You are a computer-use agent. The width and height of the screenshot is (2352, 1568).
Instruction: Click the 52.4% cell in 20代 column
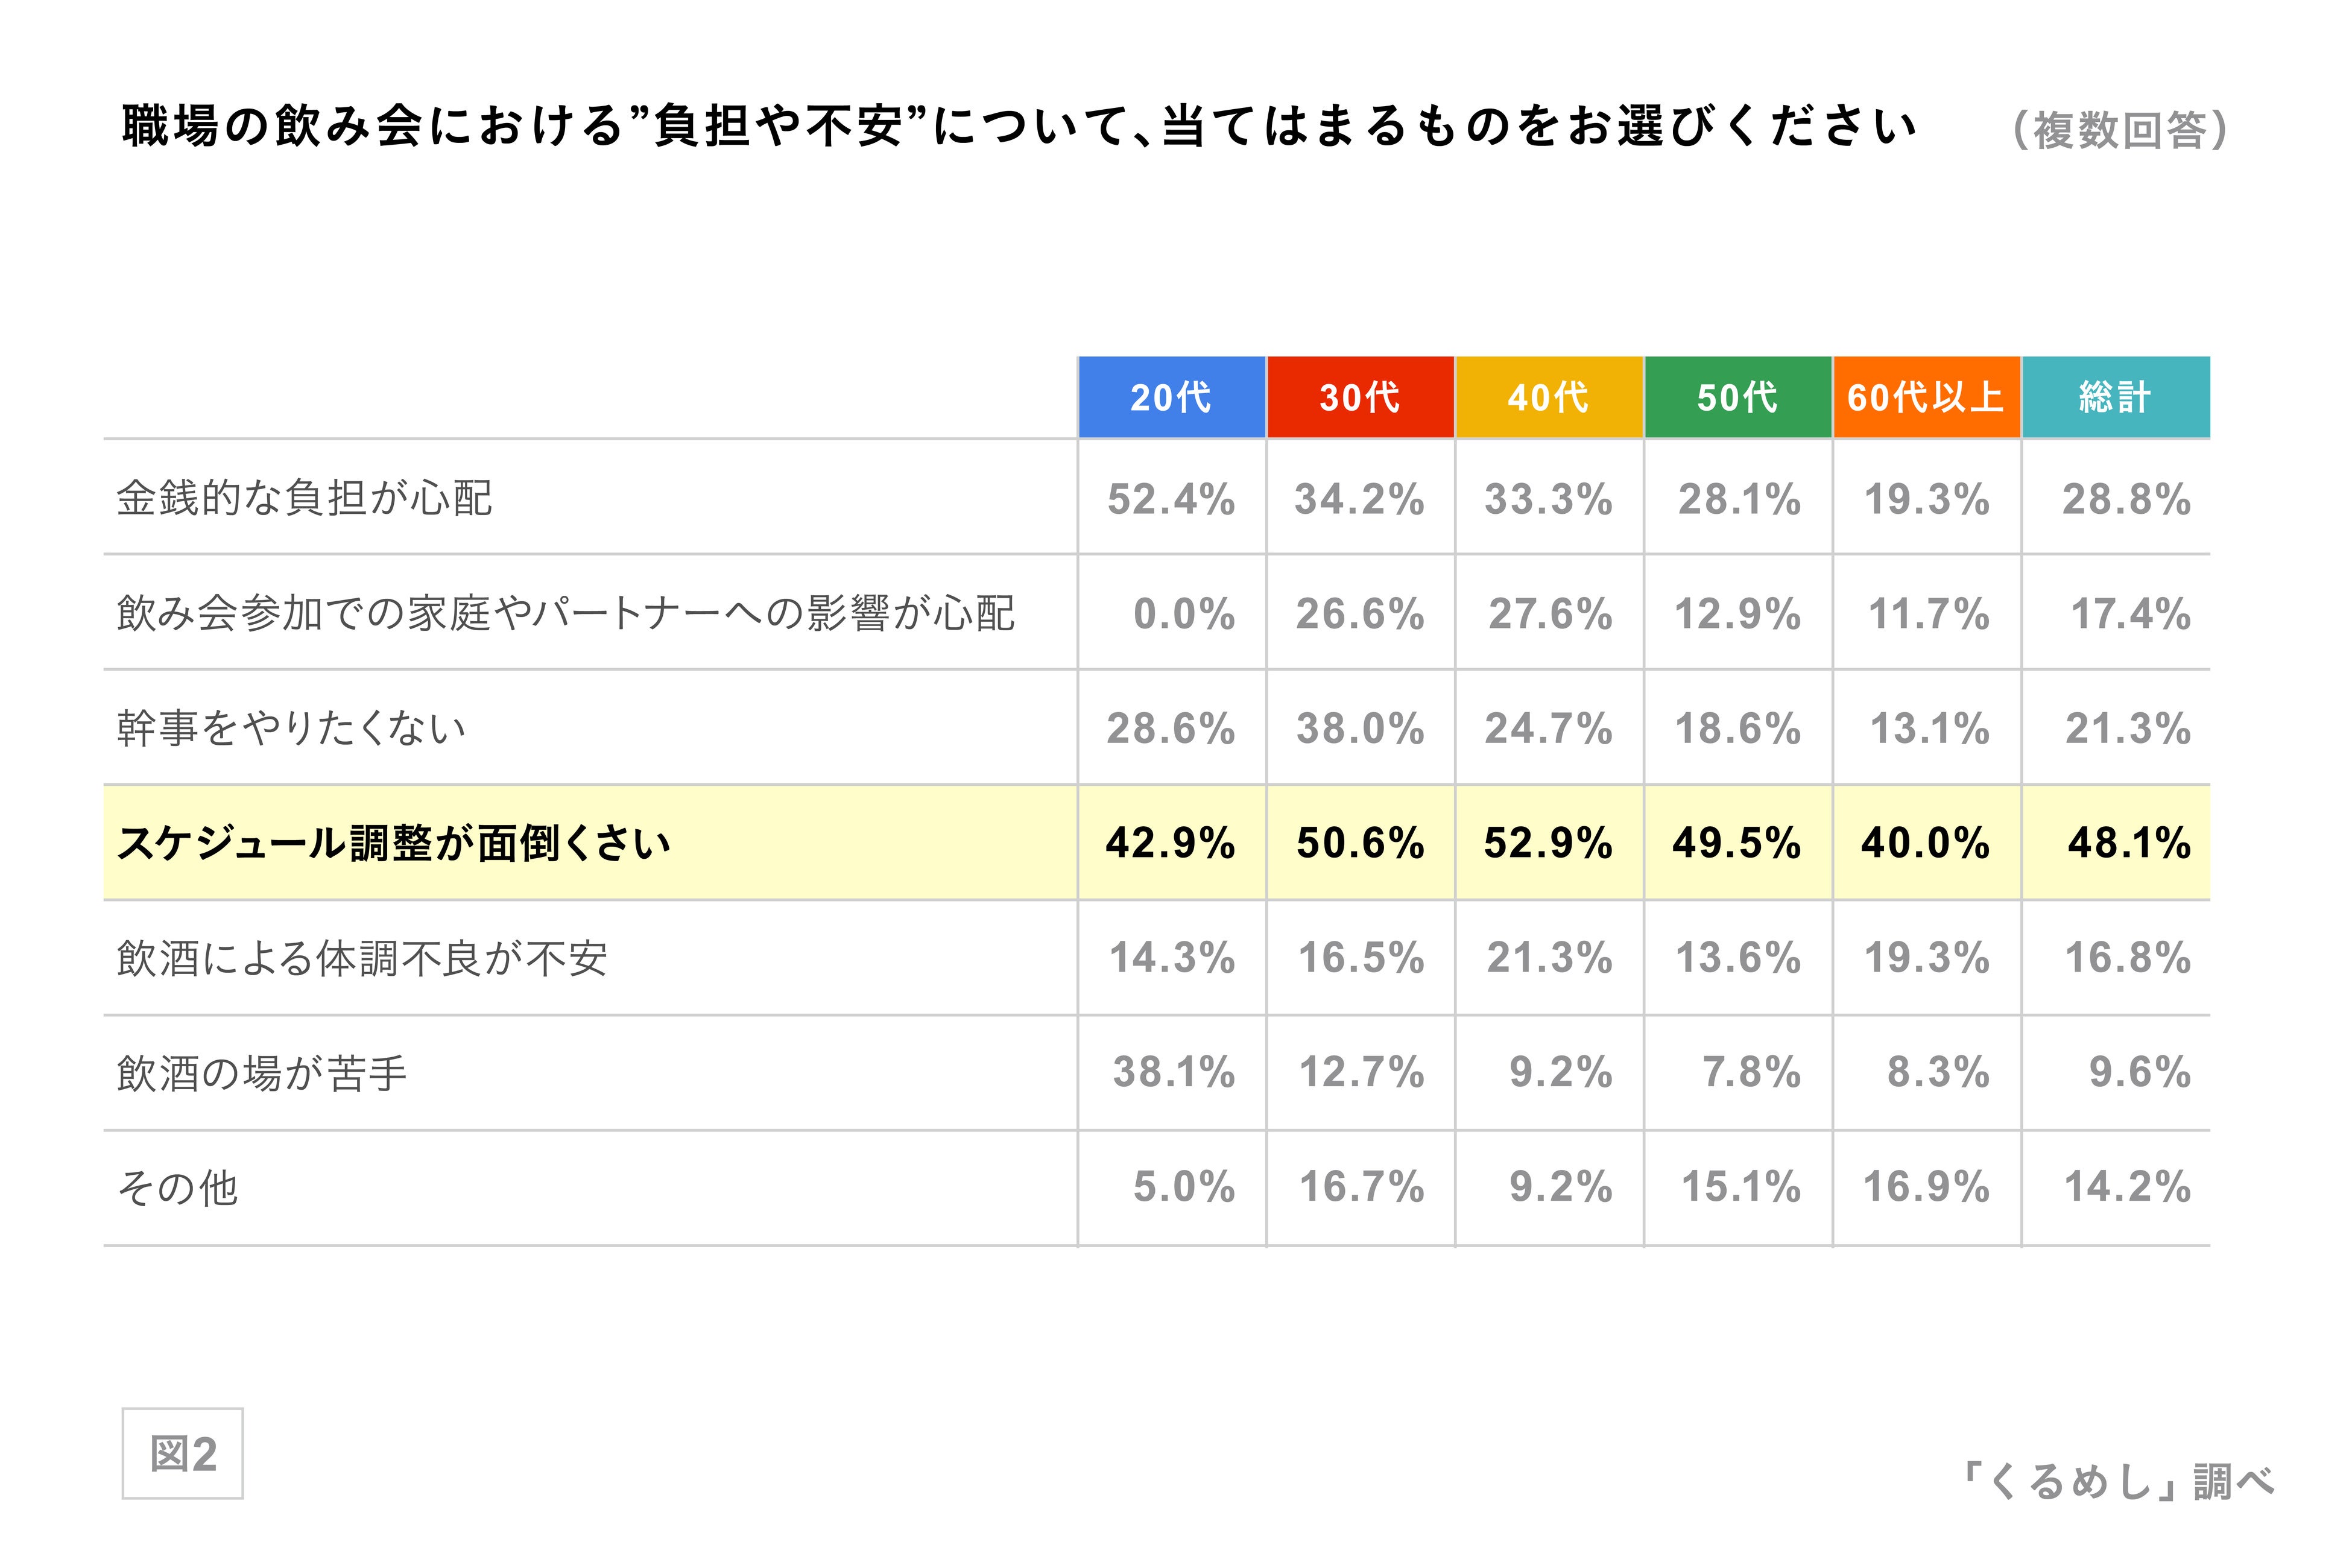point(1171,499)
